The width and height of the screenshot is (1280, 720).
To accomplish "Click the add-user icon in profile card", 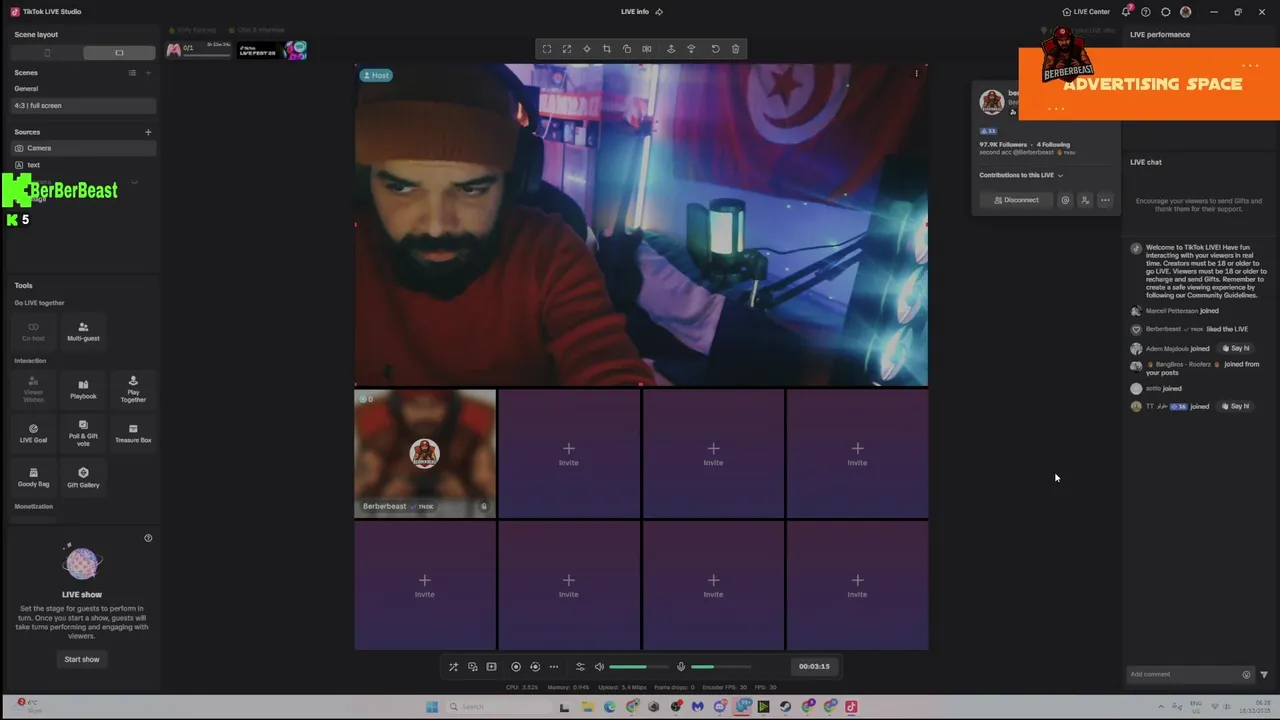I will [1085, 200].
